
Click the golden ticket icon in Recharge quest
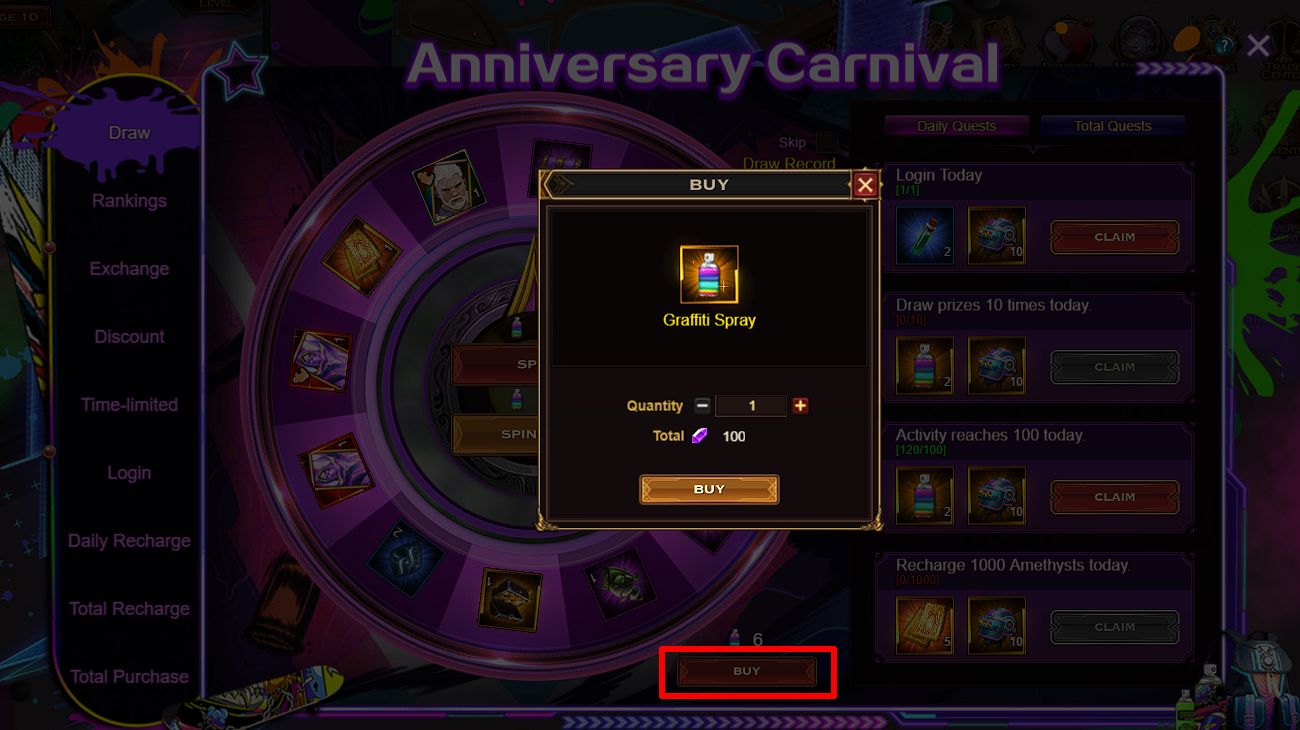point(925,626)
